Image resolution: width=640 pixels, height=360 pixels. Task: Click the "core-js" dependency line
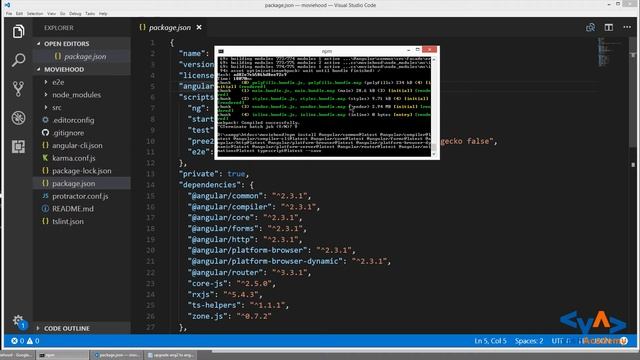(231, 283)
